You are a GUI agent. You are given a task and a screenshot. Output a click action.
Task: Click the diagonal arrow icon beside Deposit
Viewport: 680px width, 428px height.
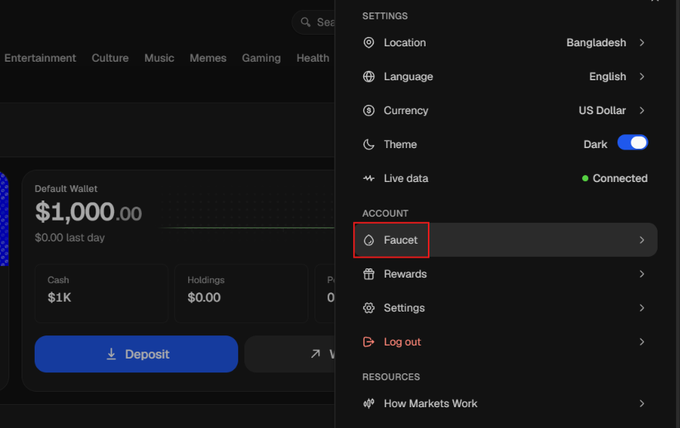coord(316,354)
